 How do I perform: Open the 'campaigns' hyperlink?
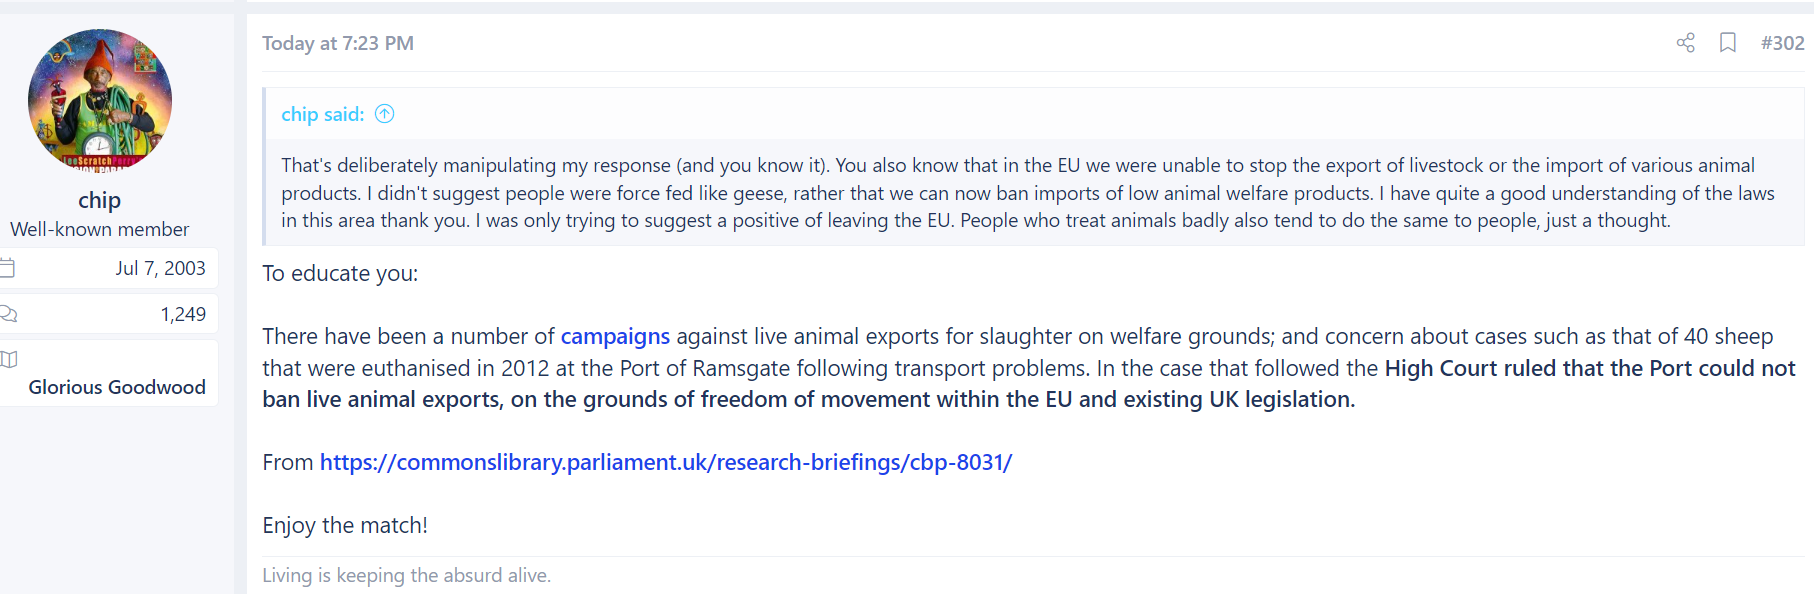click(615, 336)
